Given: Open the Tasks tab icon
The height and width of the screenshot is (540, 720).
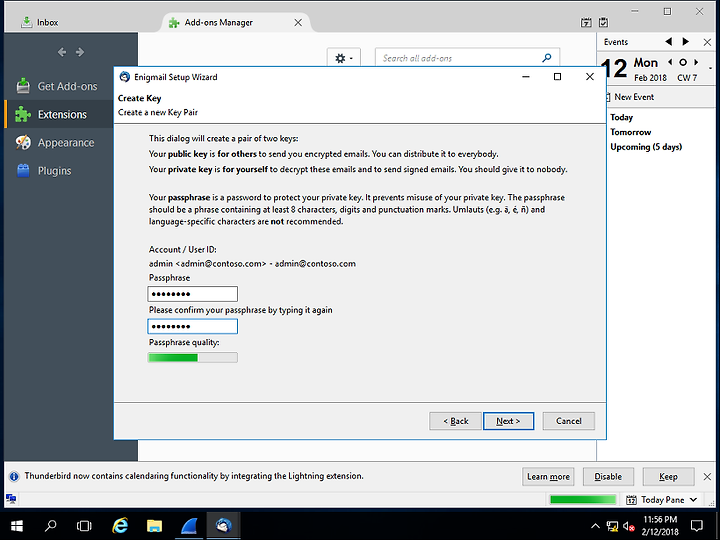Looking at the screenshot, I should point(603,22).
